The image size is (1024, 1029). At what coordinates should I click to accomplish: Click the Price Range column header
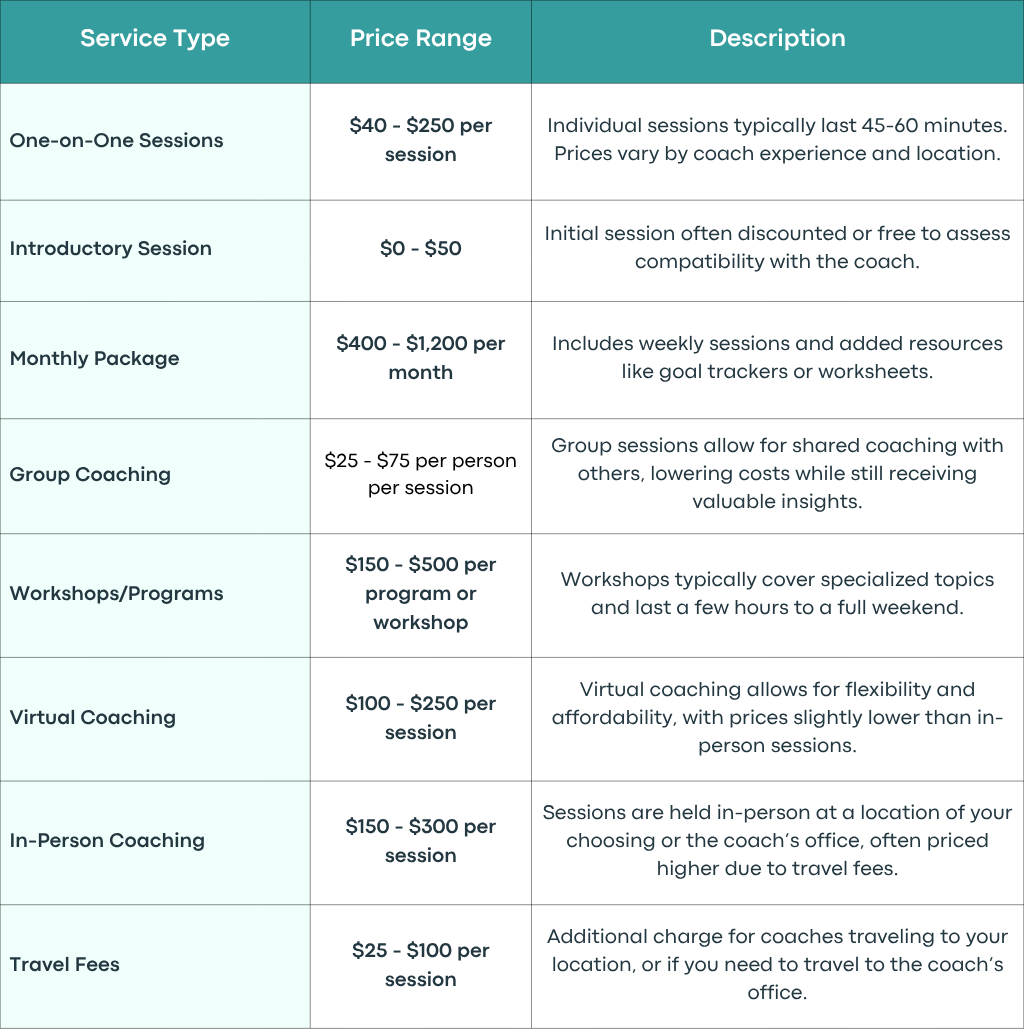click(421, 39)
